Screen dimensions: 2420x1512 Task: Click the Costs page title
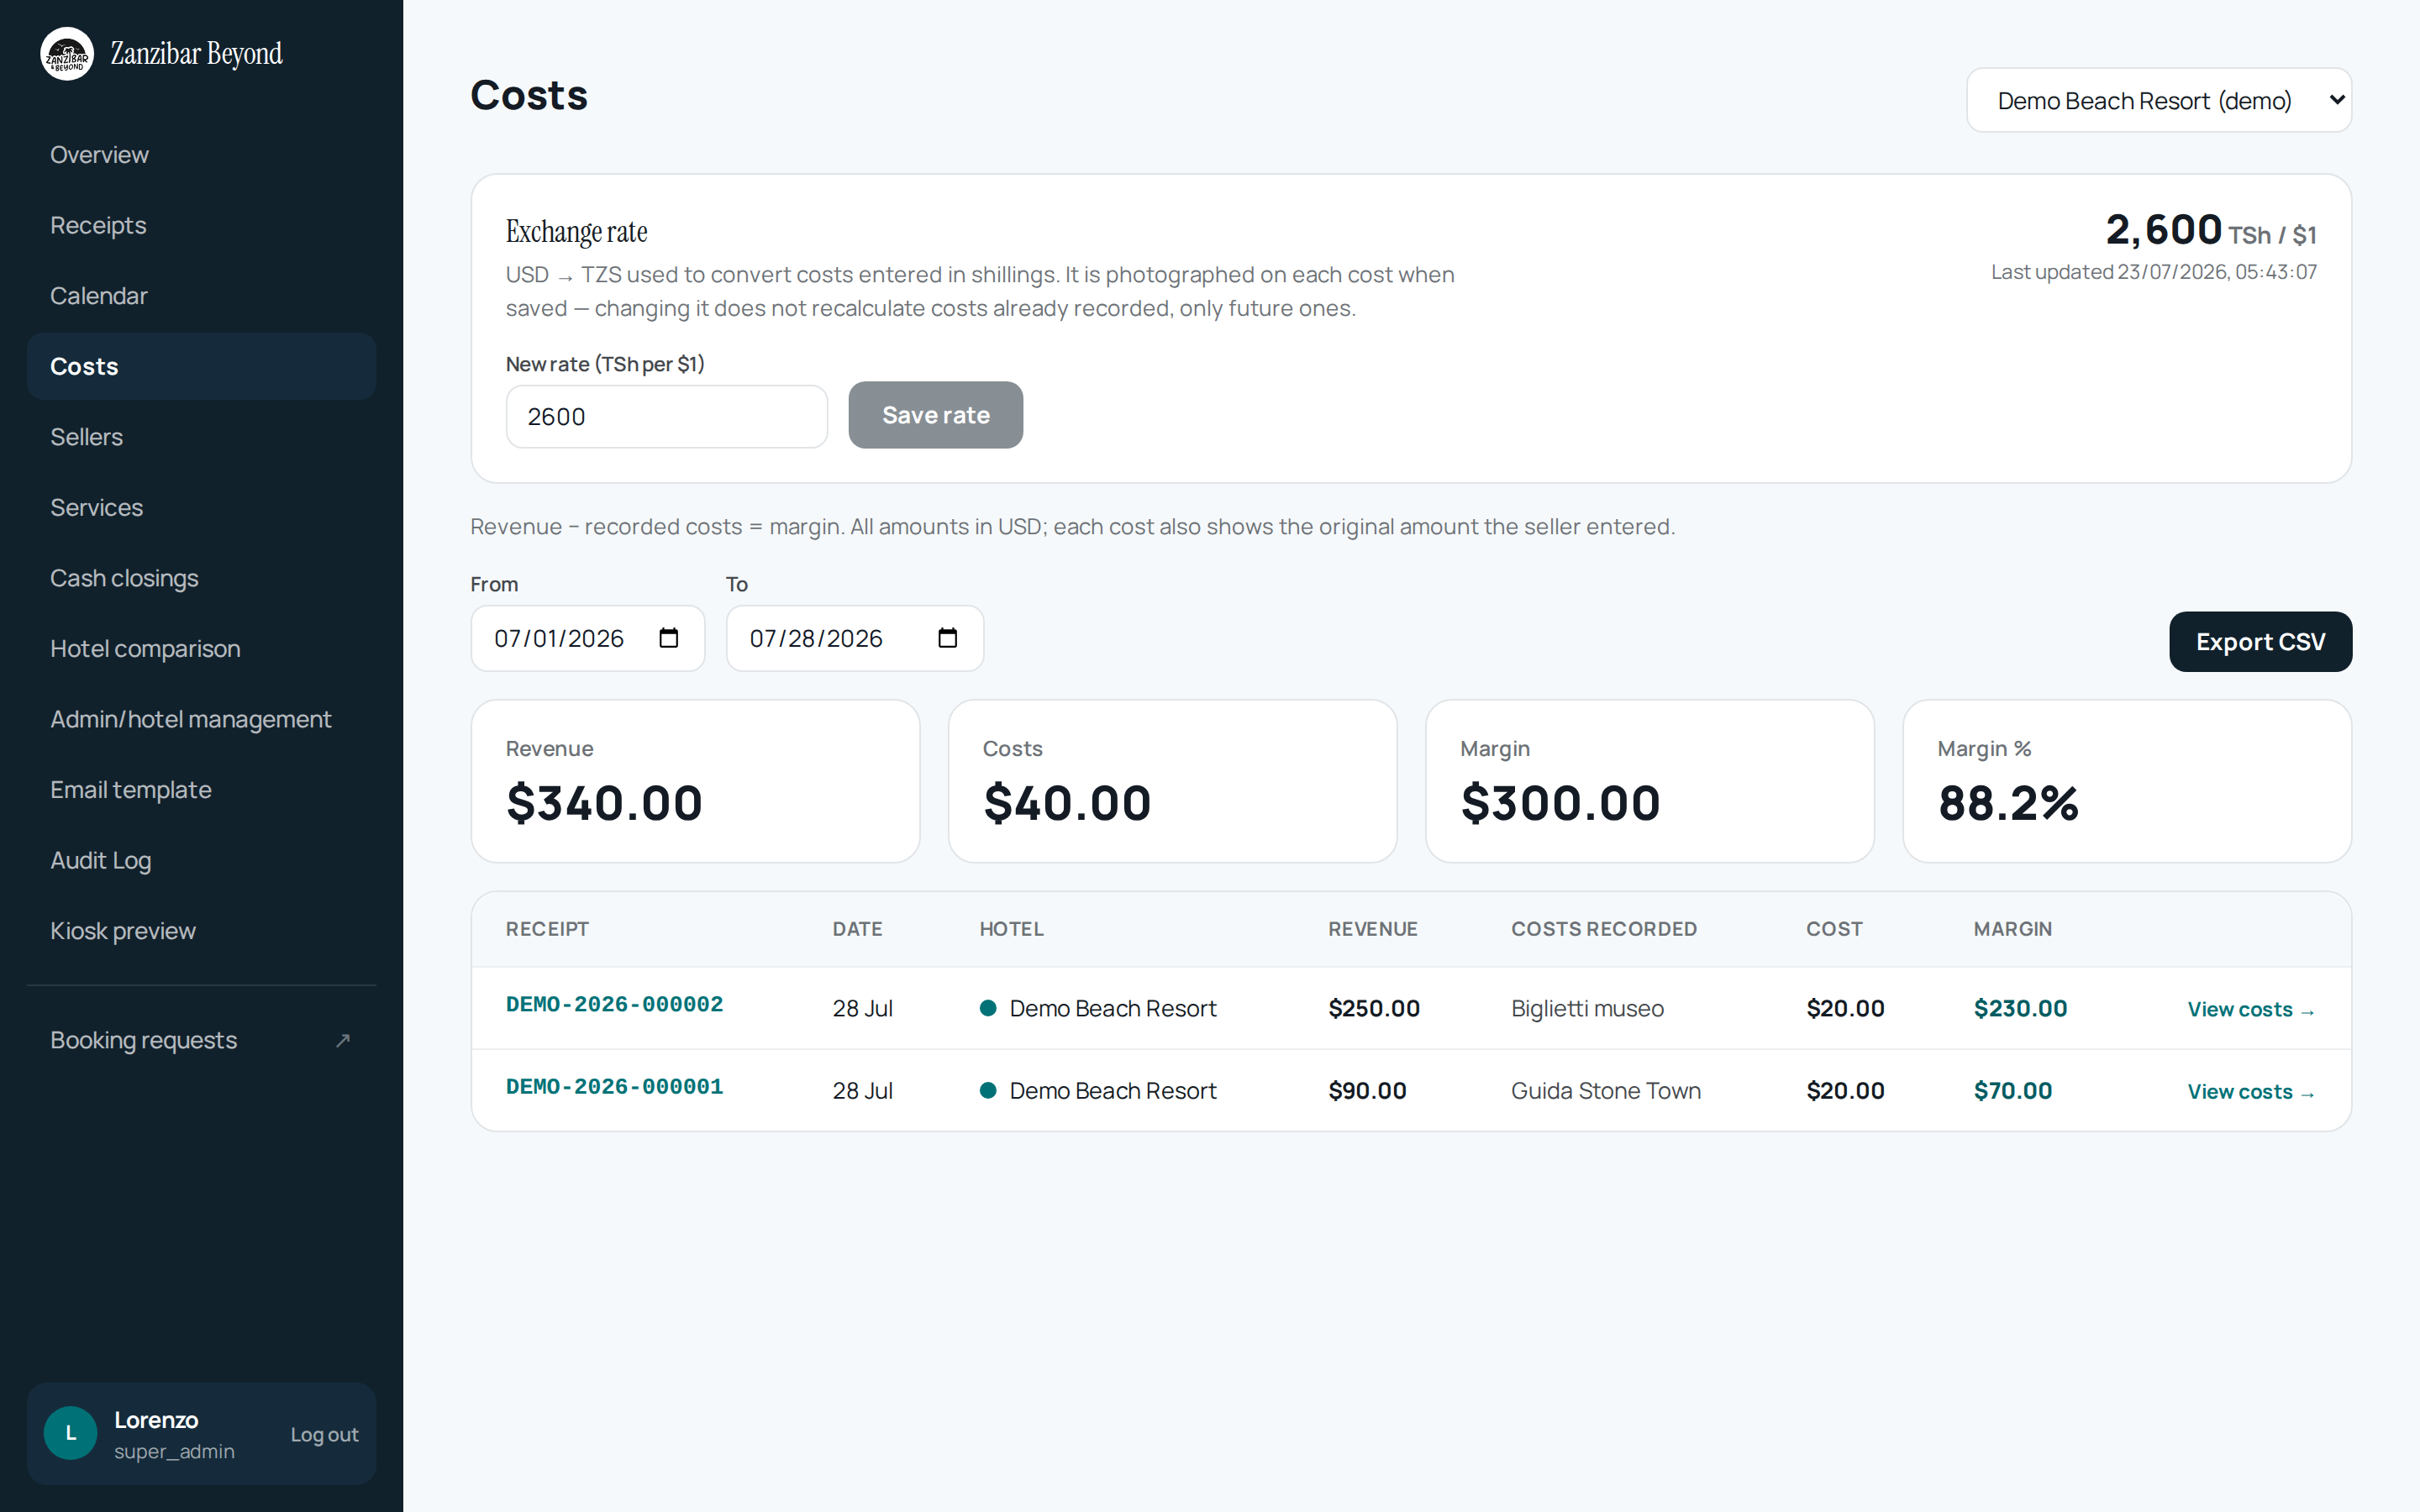tap(529, 95)
